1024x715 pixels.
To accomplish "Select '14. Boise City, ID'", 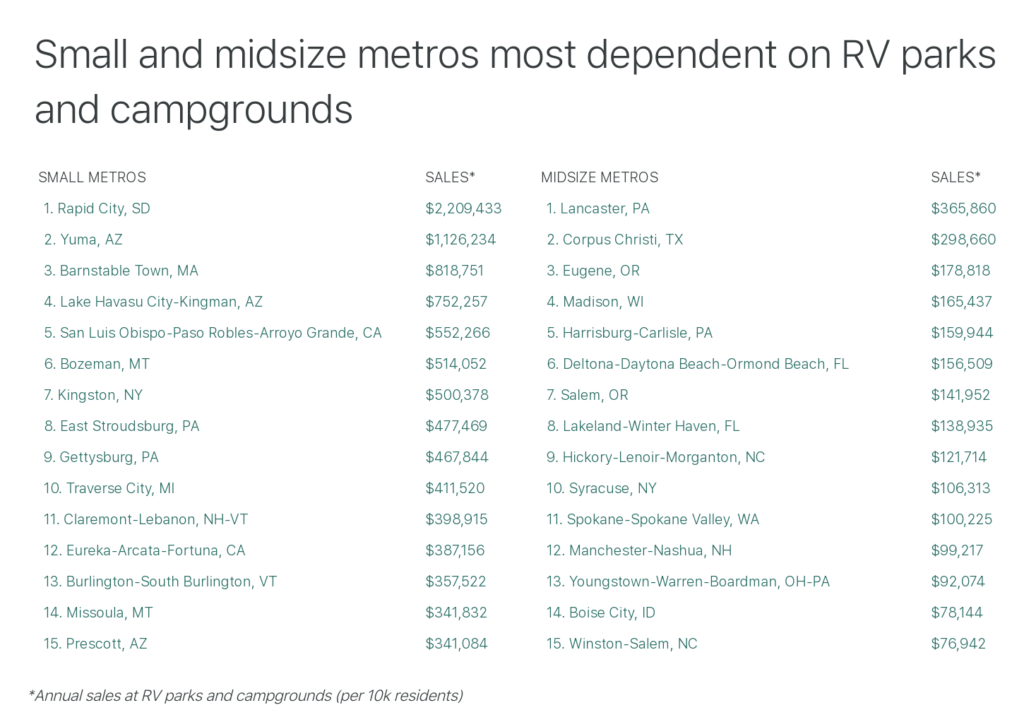I will tap(601, 613).
